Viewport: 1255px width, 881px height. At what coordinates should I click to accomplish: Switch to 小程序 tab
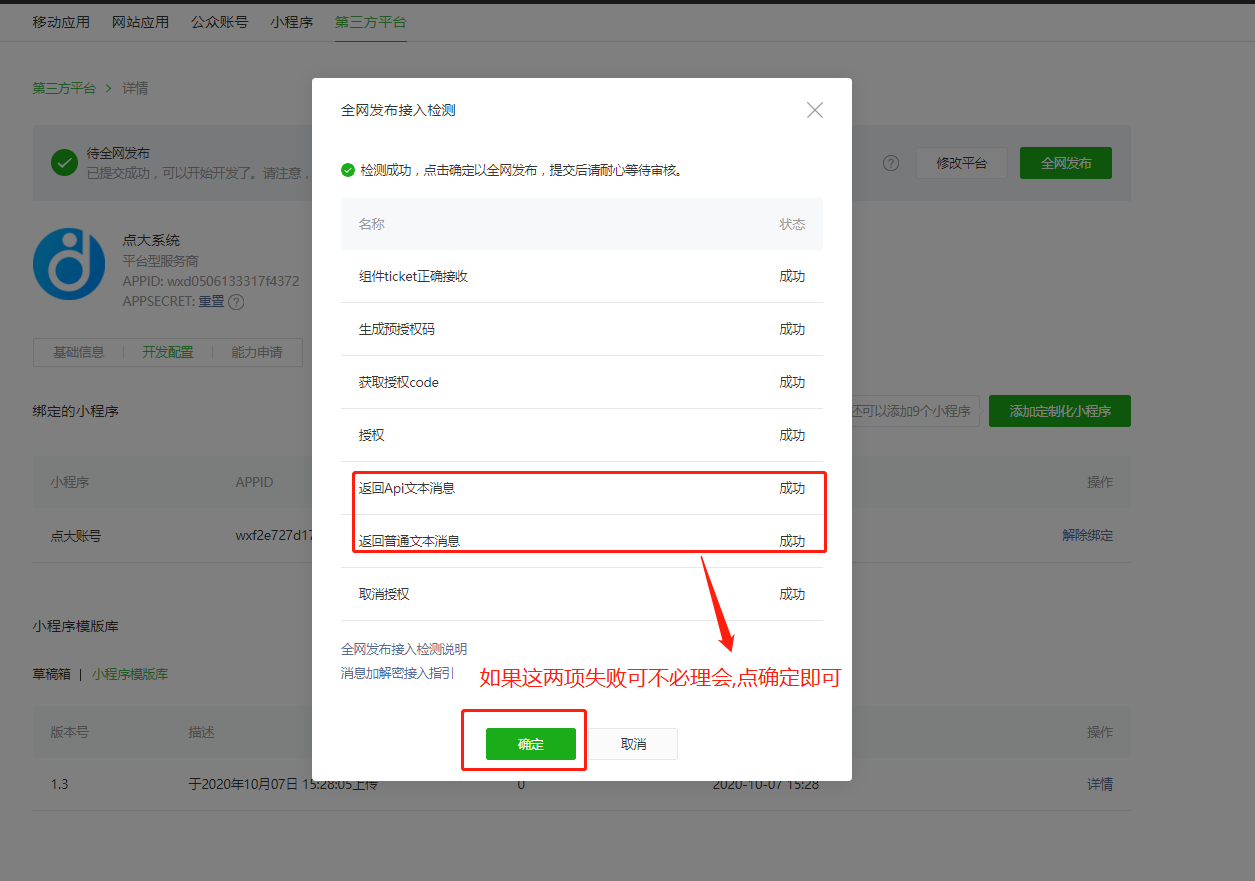click(x=292, y=22)
